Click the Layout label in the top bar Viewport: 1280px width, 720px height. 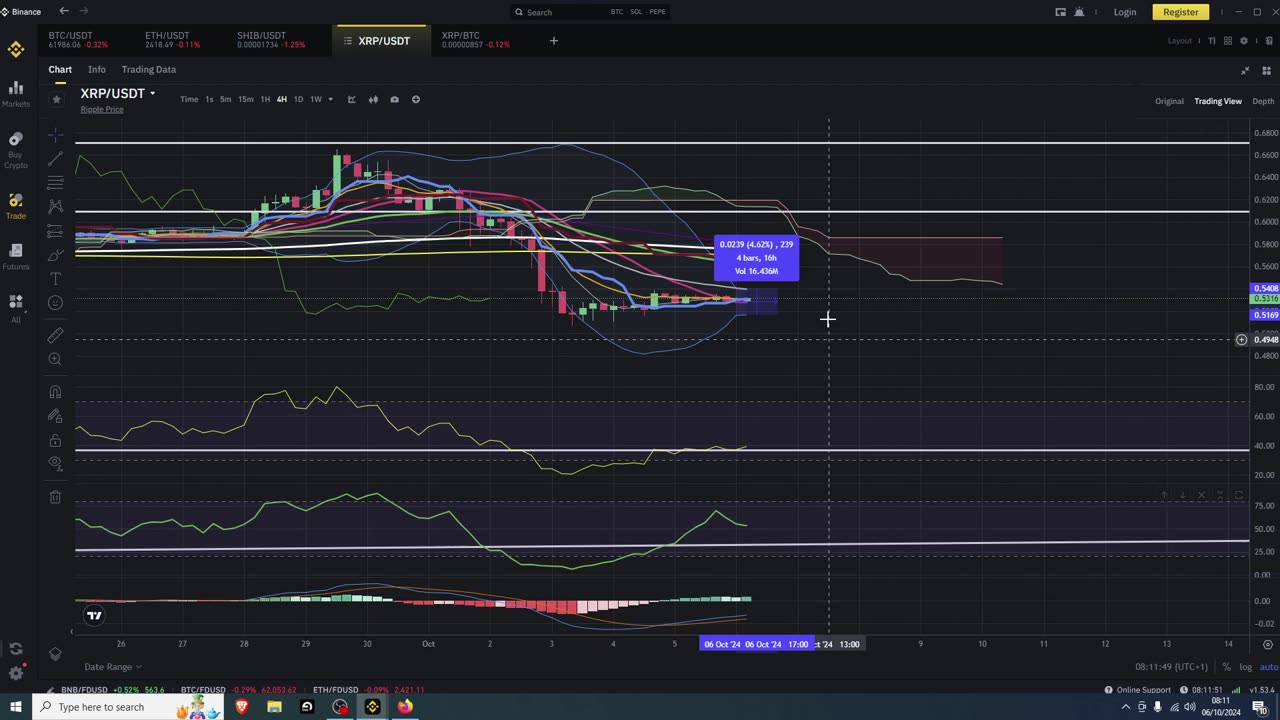coord(1180,41)
